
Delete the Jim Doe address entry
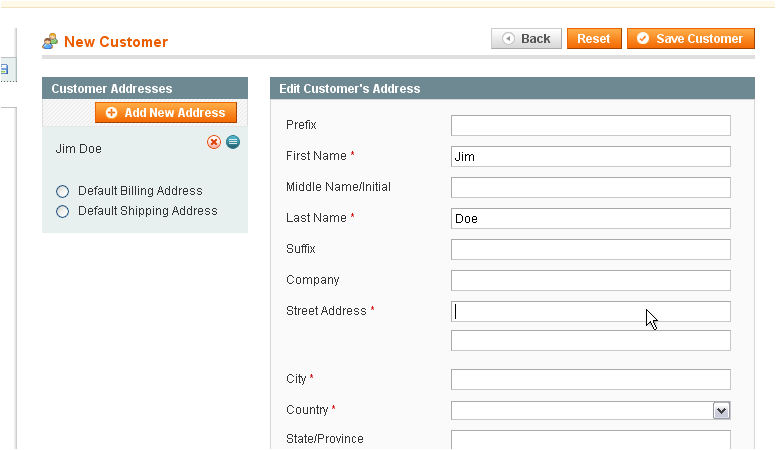pos(214,143)
